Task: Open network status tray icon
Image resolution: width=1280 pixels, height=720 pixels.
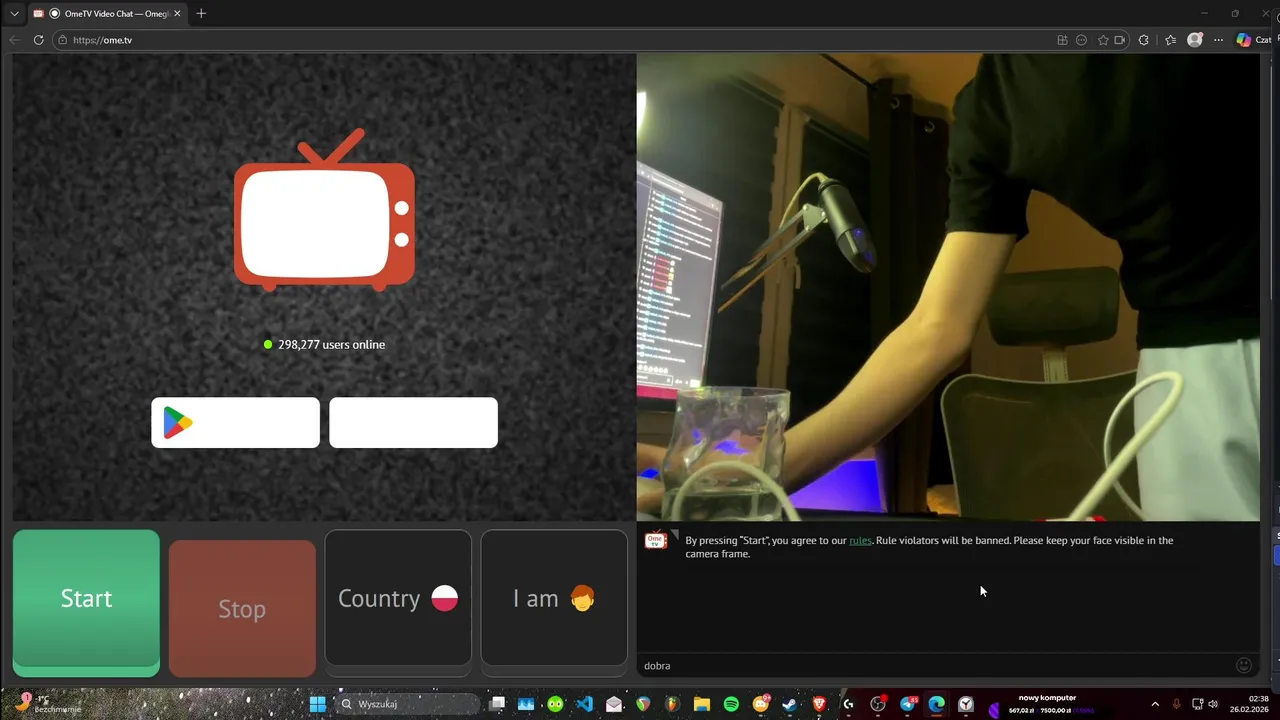Action: click(x=1197, y=704)
